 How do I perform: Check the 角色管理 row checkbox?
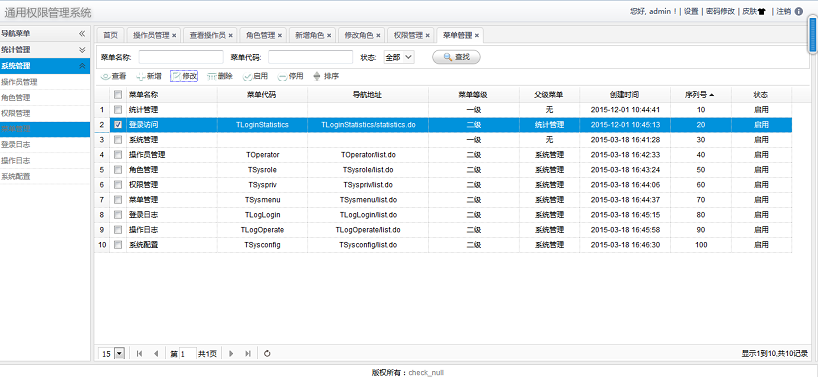(118, 169)
